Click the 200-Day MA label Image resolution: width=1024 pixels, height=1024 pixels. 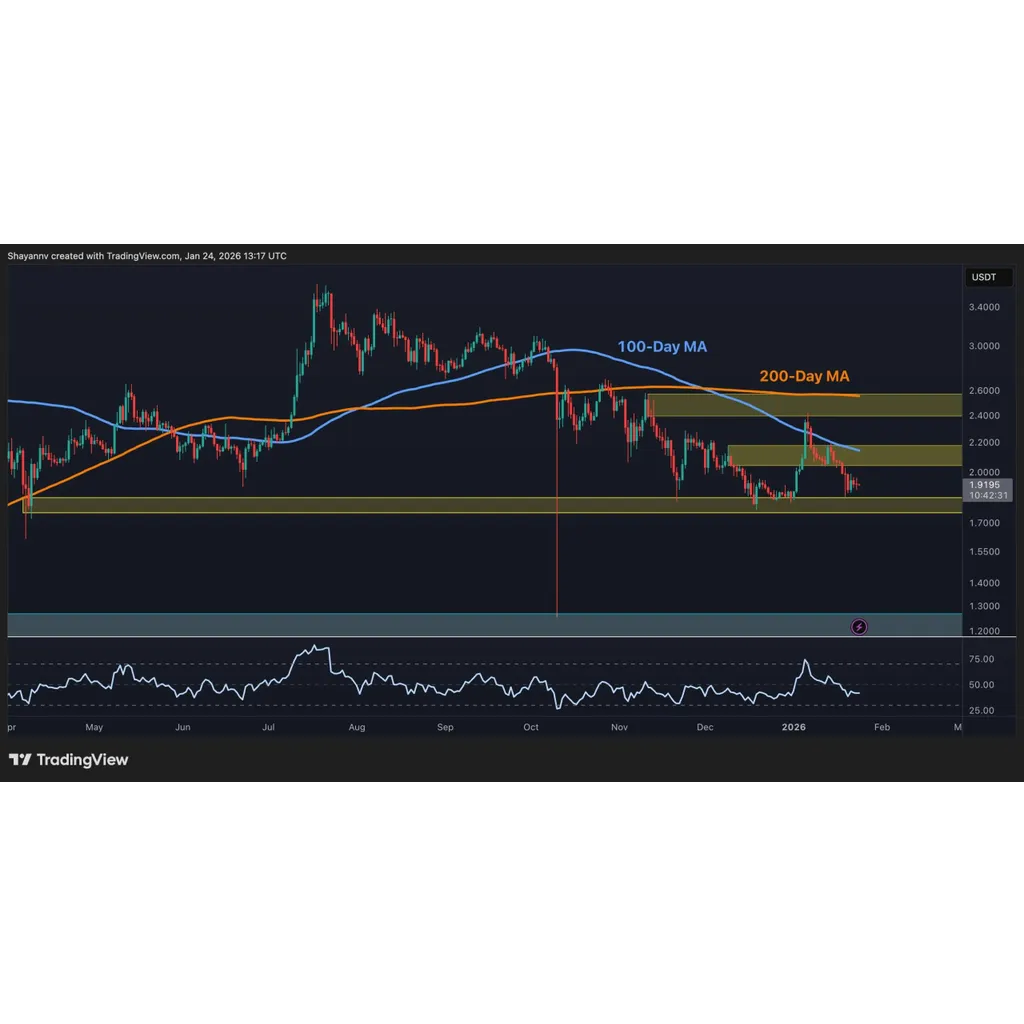coord(804,376)
